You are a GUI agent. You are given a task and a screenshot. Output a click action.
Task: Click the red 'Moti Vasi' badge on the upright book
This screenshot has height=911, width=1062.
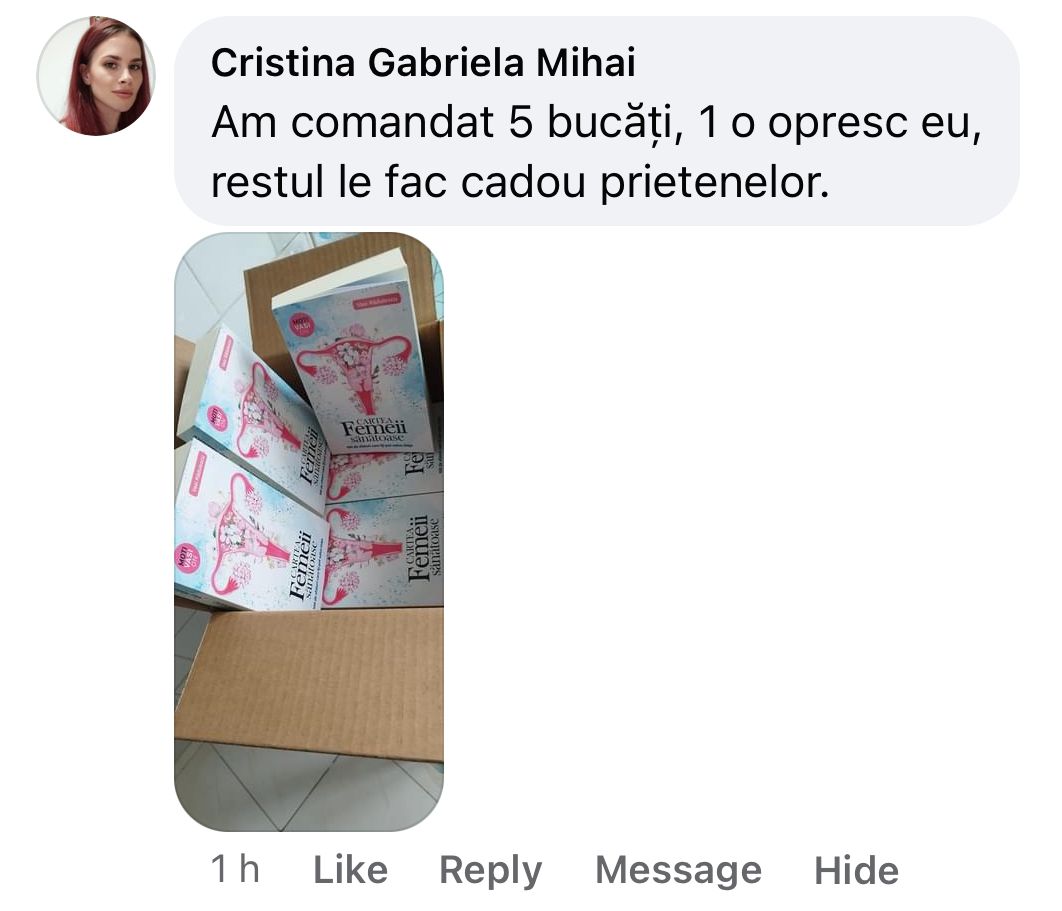(299, 324)
